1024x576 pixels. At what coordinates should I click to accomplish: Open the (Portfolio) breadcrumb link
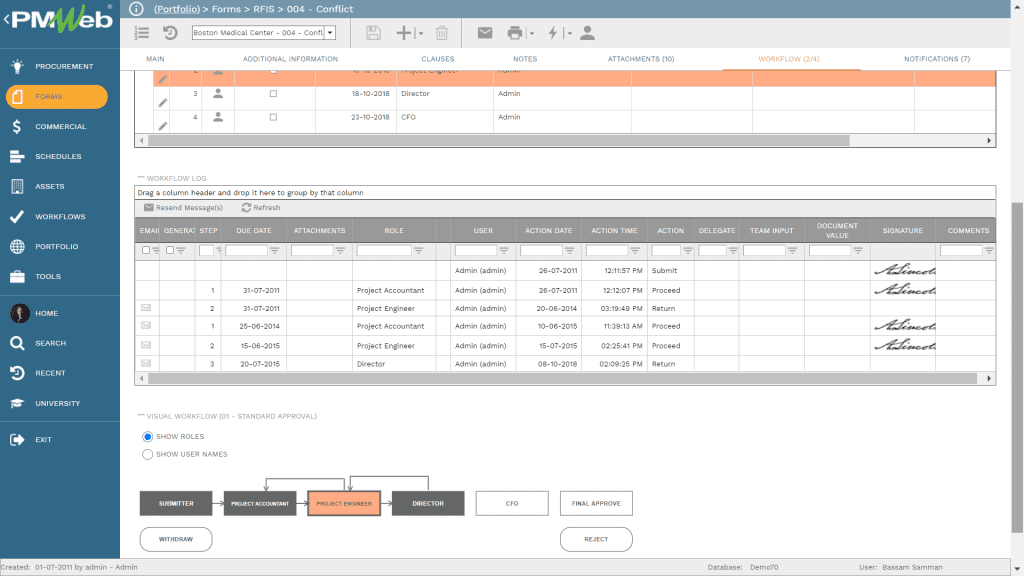[177, 9]
